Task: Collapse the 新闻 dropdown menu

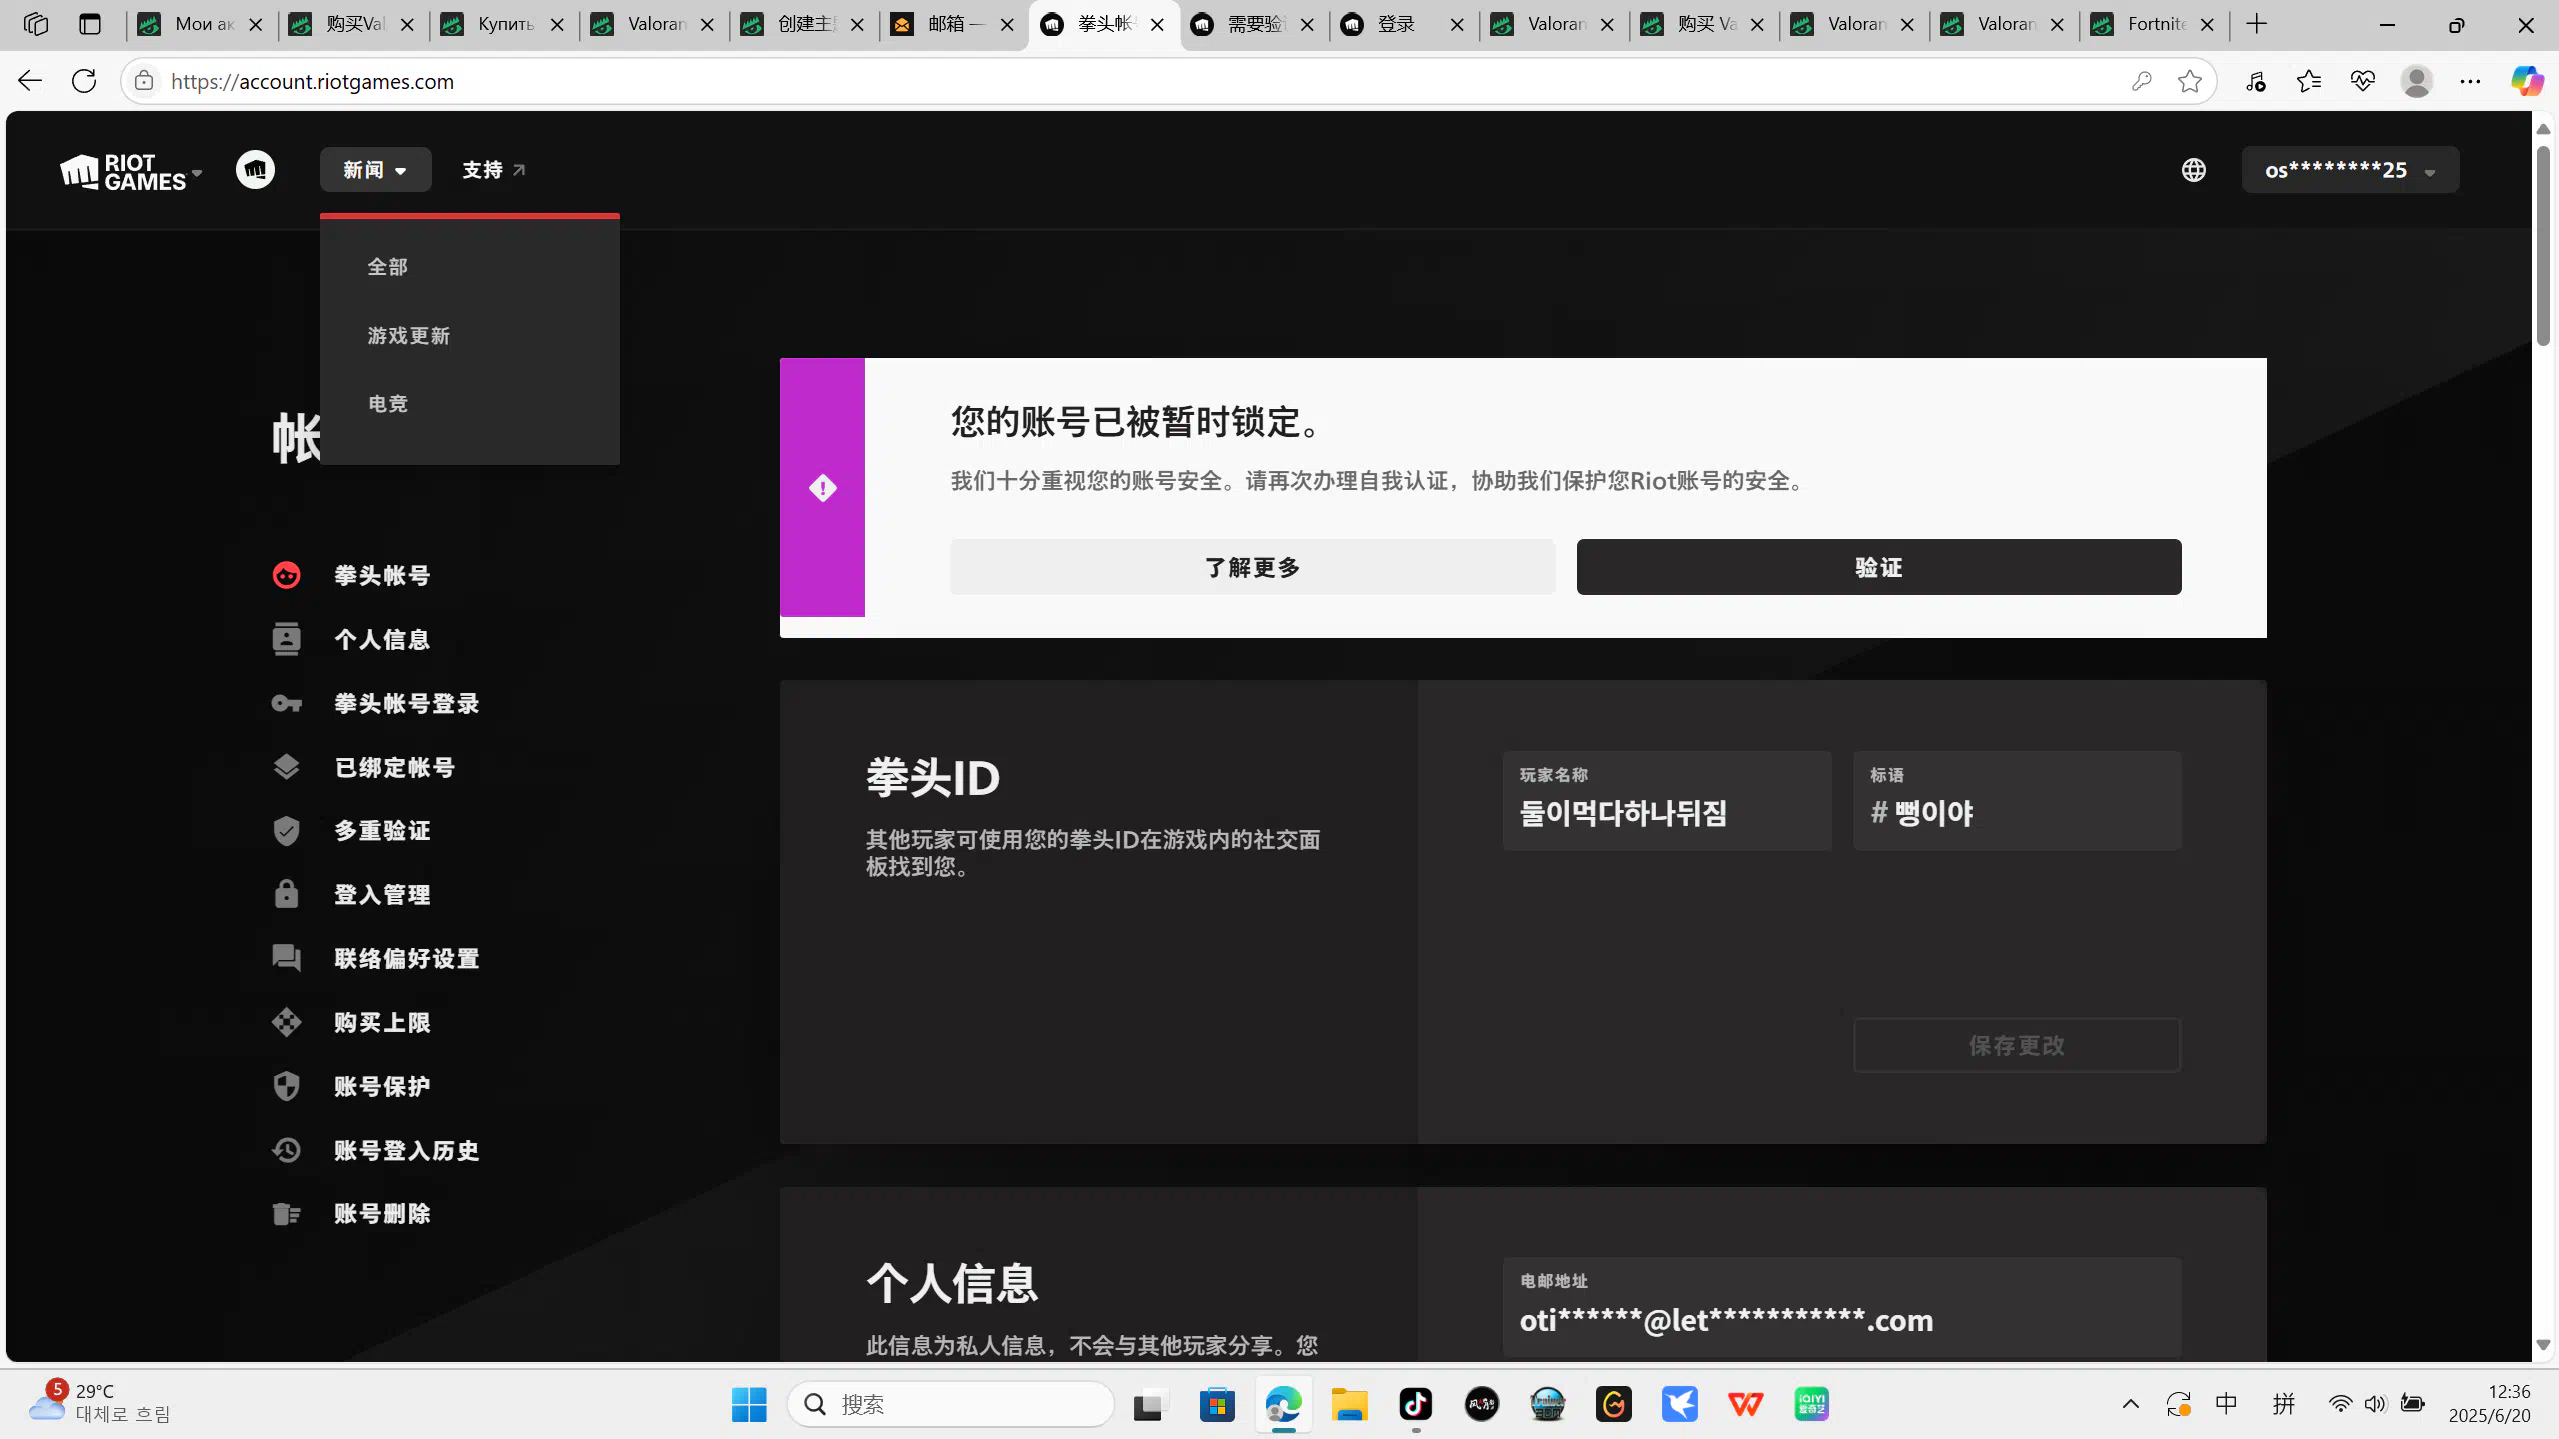Action: (x=375, y=170)
